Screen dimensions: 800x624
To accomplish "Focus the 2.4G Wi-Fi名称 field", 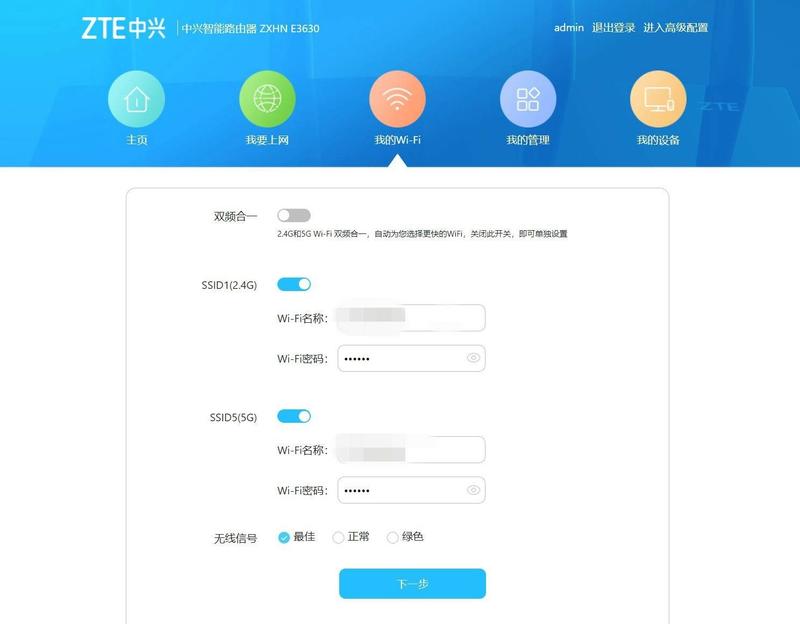I will (x=411, y=318).
